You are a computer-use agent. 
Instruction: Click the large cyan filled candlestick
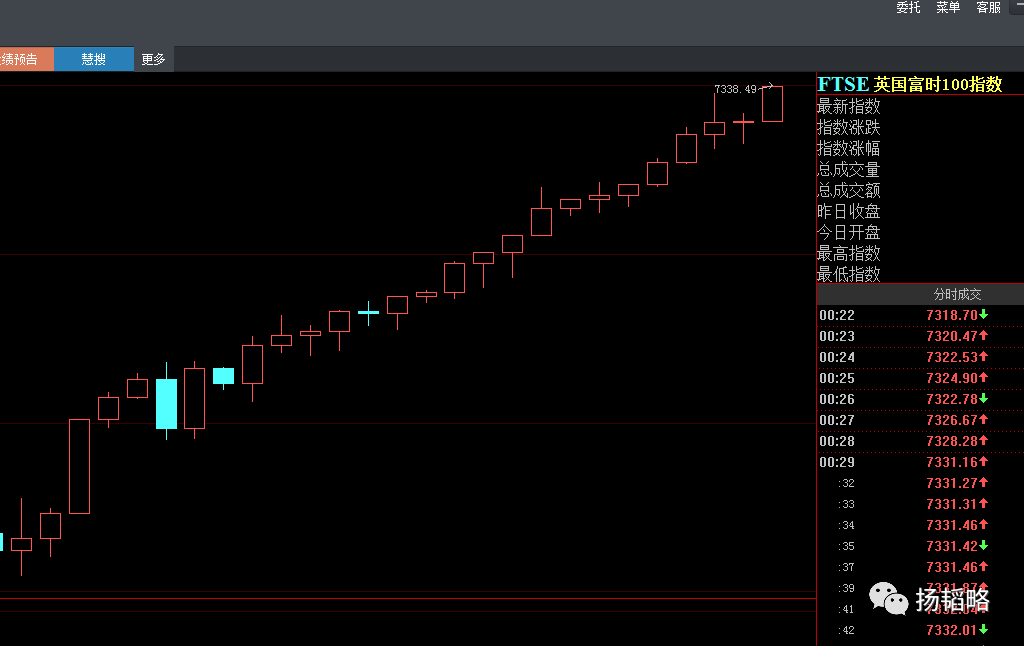coord(167,404)
